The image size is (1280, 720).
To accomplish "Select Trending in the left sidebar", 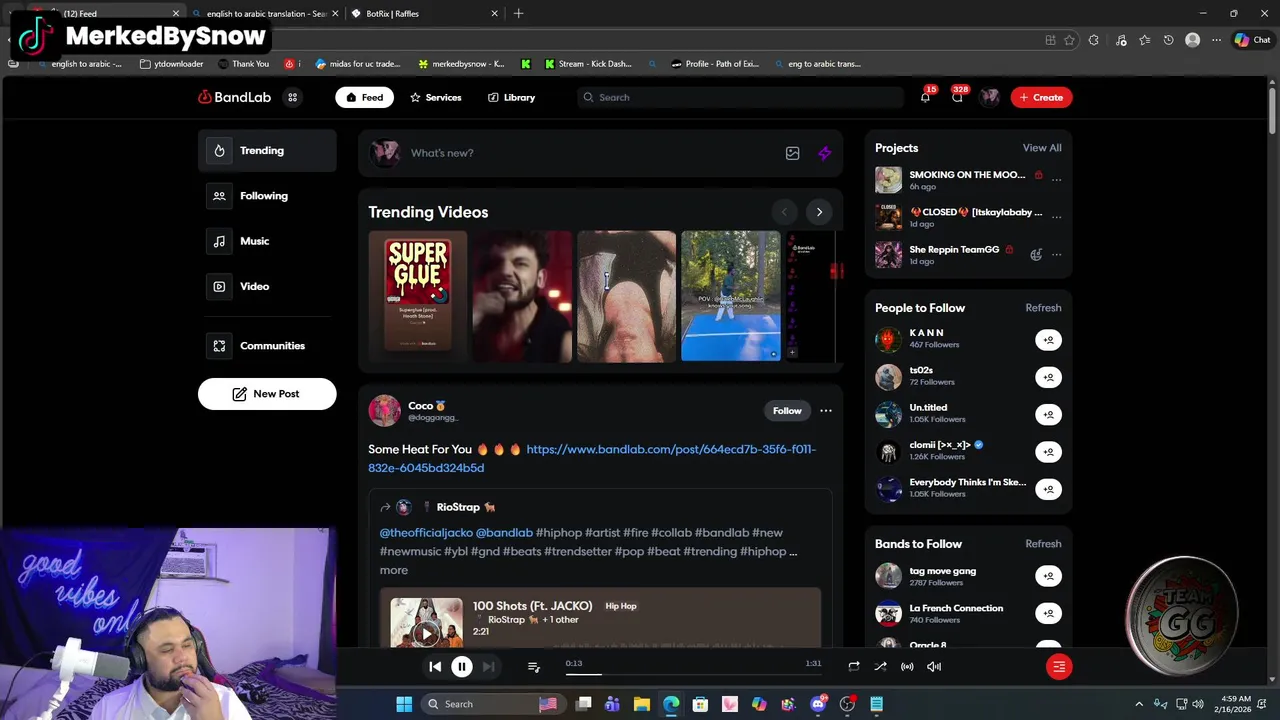I will [267, 151].
